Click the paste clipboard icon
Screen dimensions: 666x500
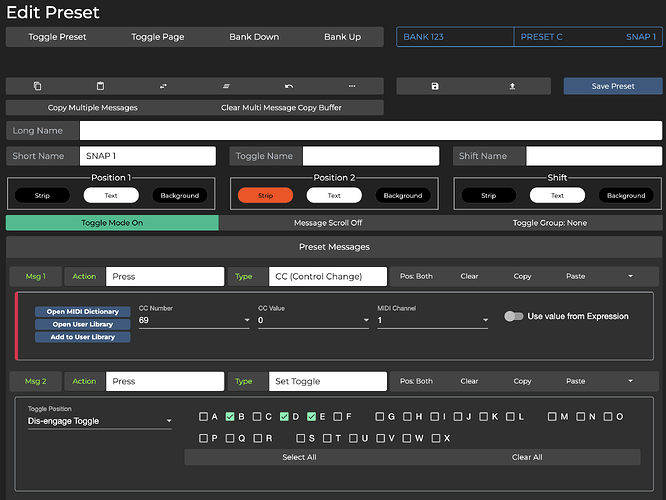(100, 86)
